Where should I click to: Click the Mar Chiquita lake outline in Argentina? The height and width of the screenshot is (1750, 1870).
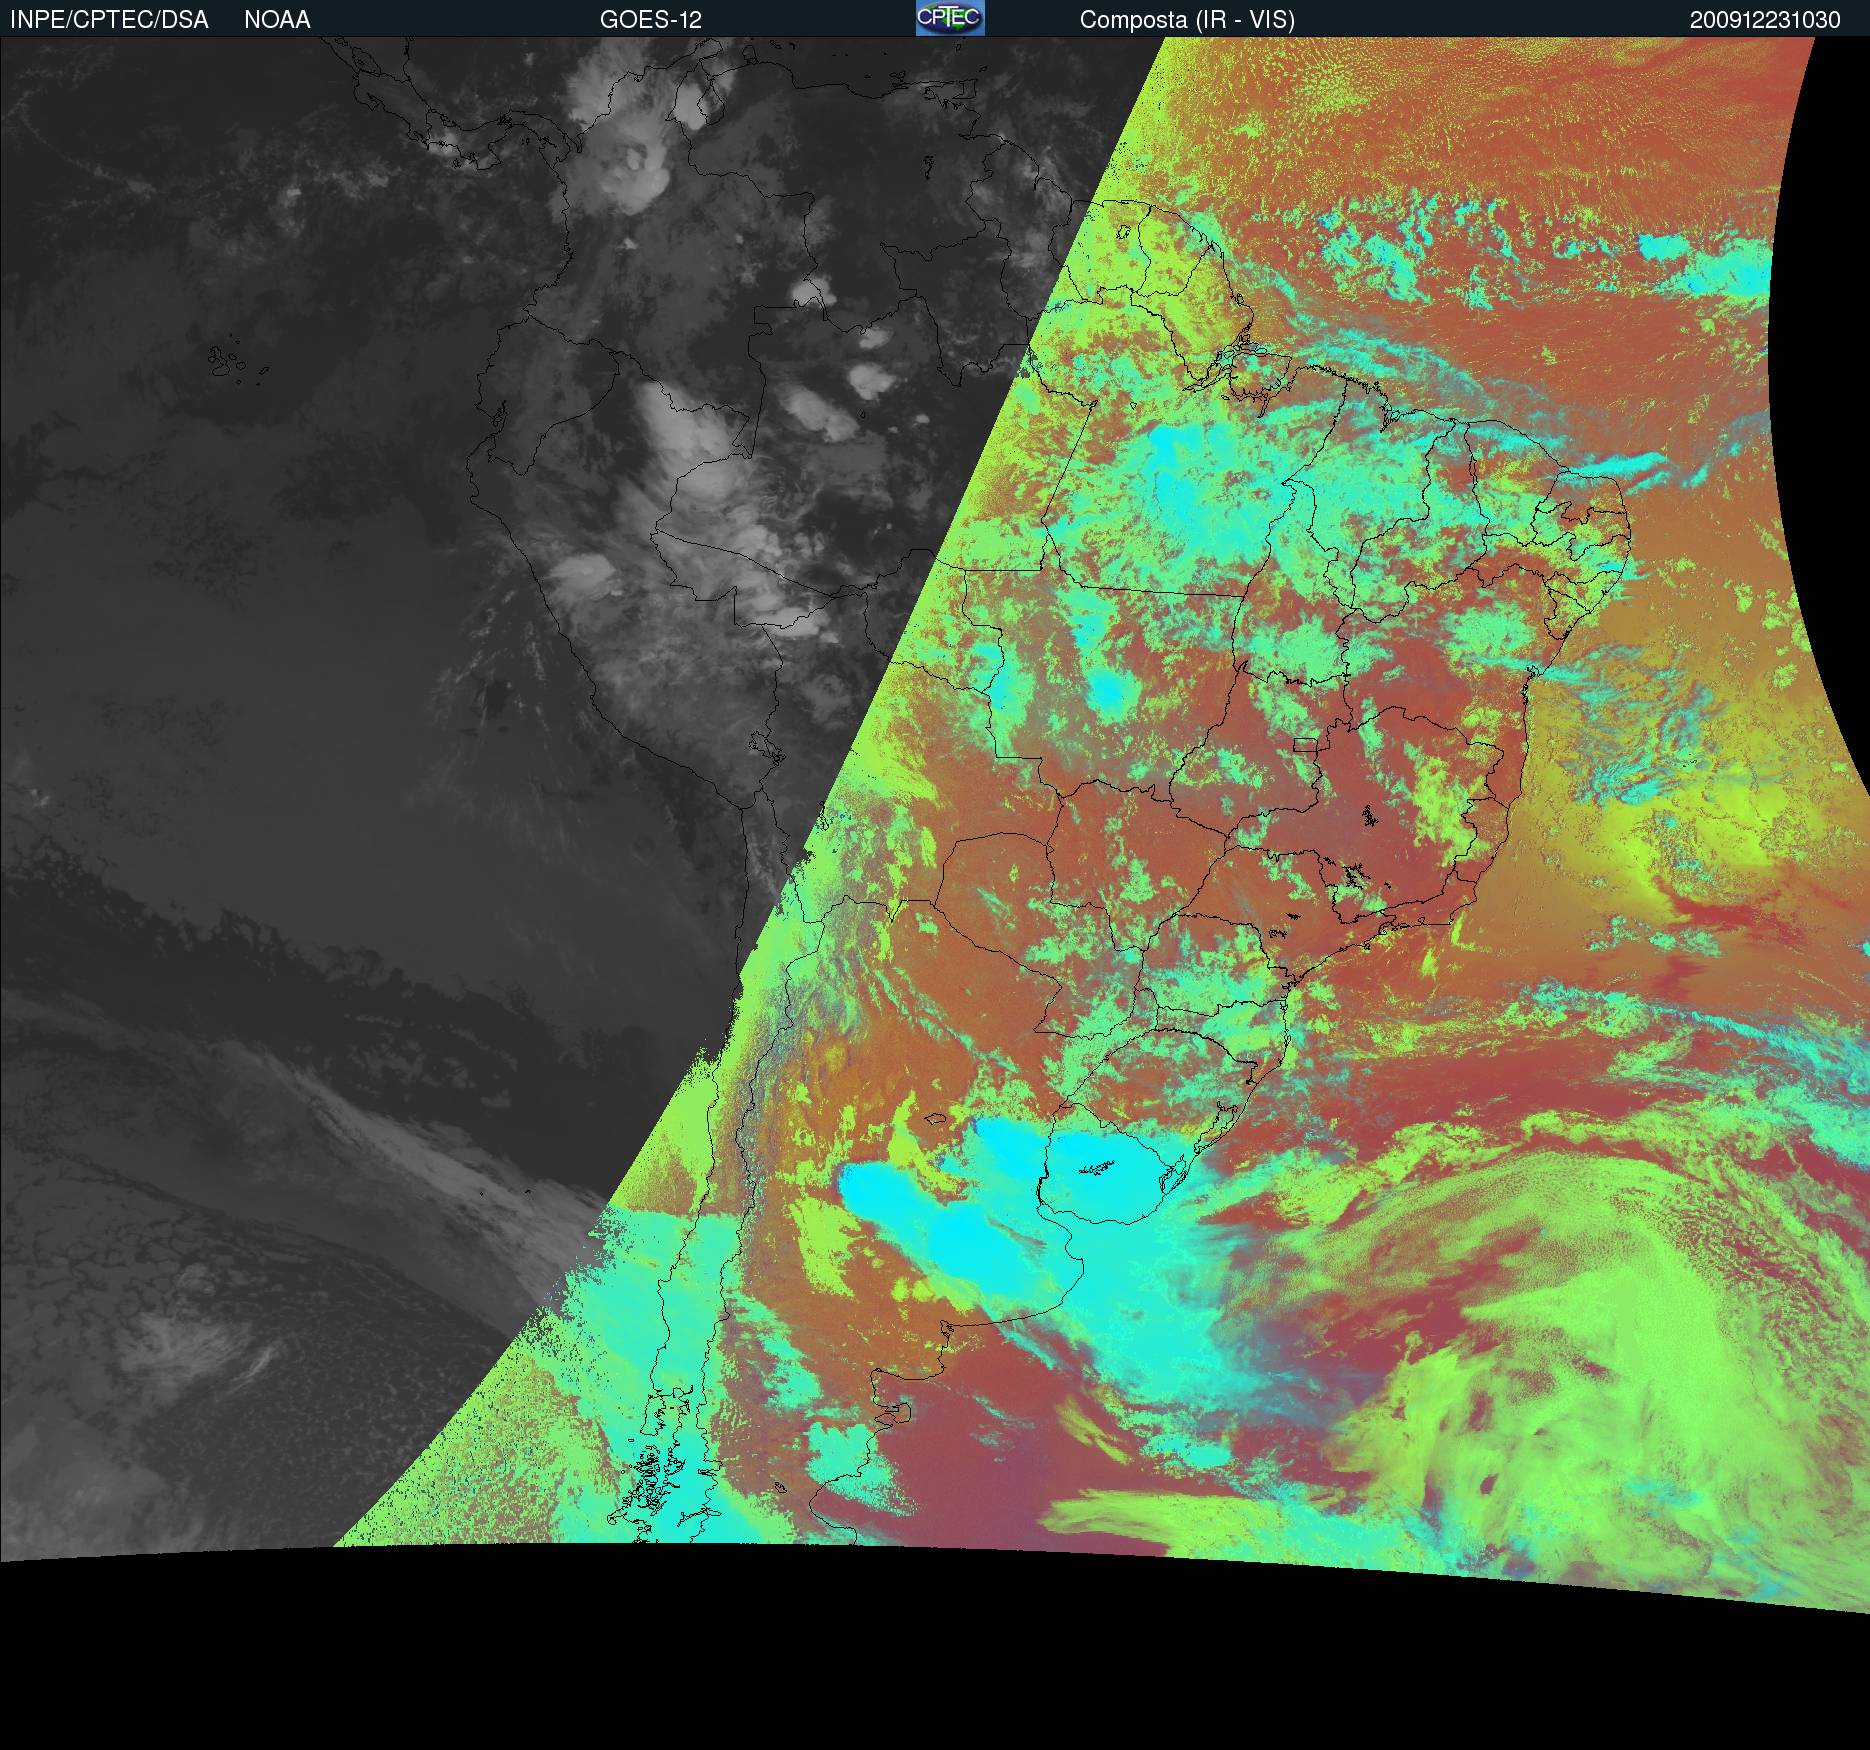pos(937,1120)
